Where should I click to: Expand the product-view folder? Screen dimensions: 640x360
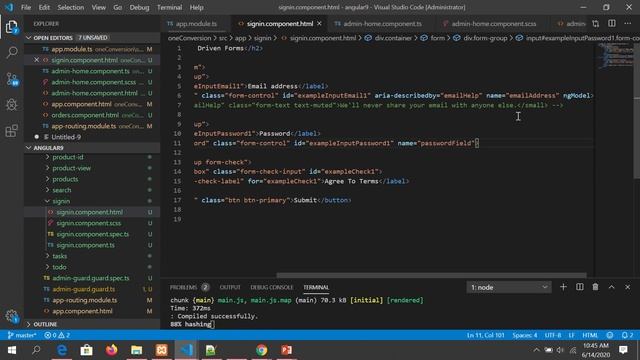(x=92, y=168)
